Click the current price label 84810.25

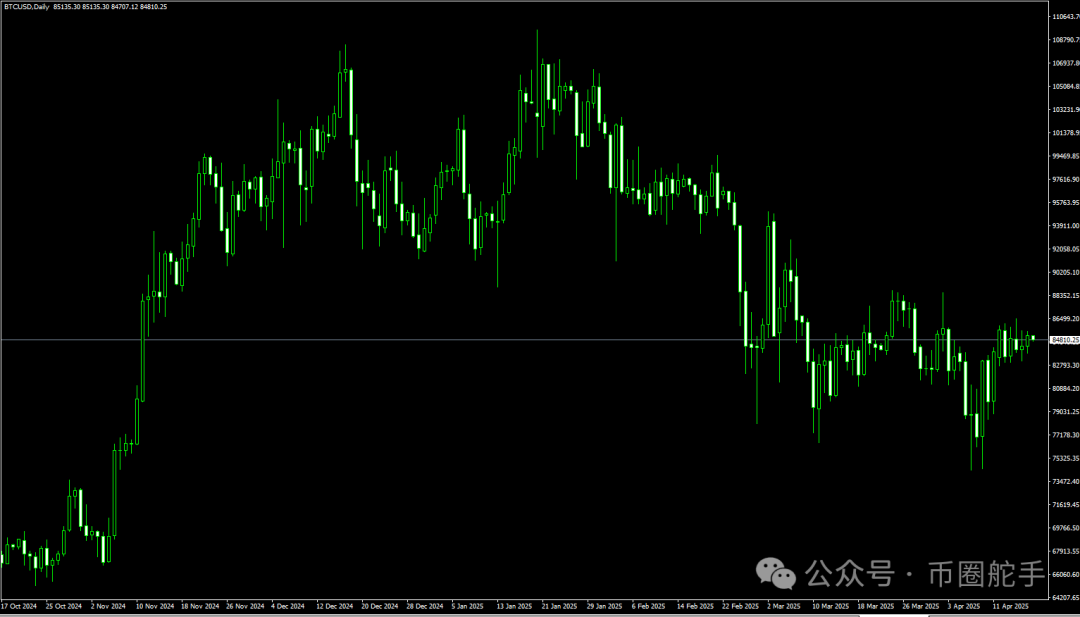[x=1065, y=340]
